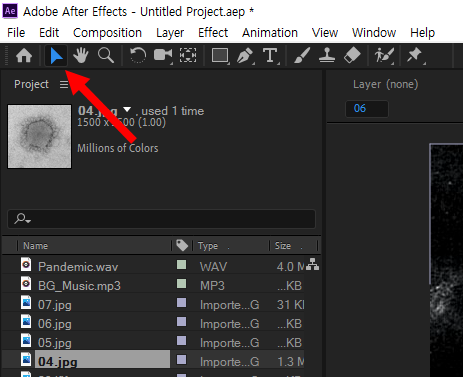This screenshot has width=463, height=377.
Task: Click the 06.jpg label color swatch
Action: click(181, 322)
